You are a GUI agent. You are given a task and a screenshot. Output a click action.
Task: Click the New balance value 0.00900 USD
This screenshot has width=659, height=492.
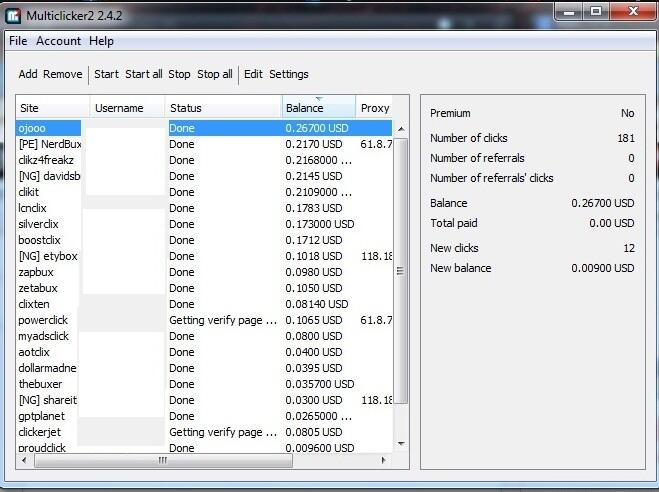coord(603,268)
